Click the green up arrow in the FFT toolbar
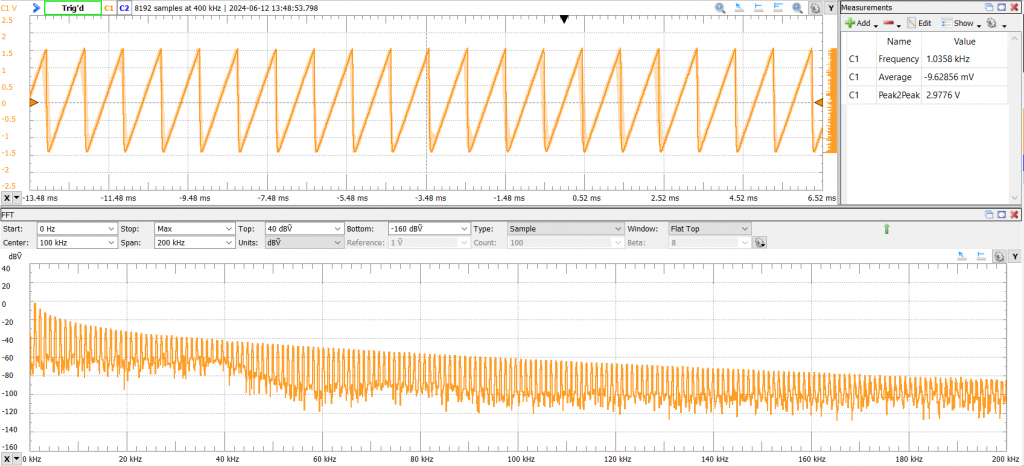The width and height of the screenshot is (1024, 466). click(886, 229)
